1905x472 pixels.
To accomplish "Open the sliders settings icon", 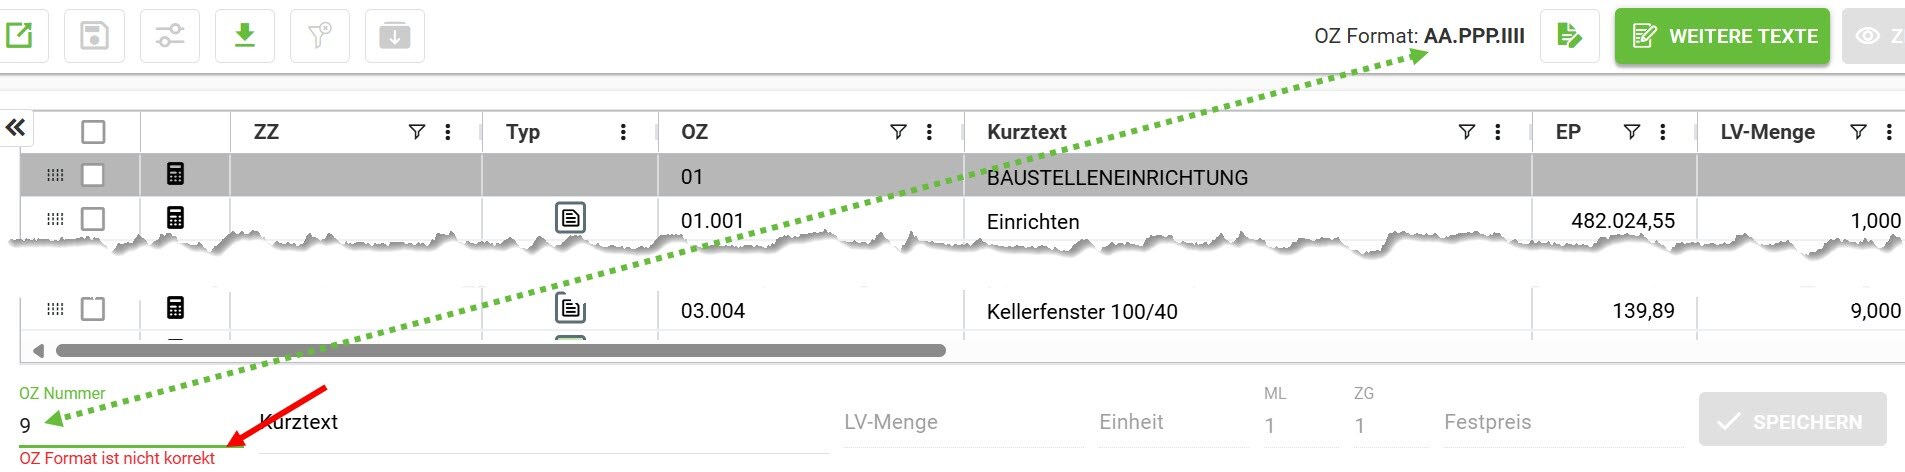I will click(x=169, y=36).
